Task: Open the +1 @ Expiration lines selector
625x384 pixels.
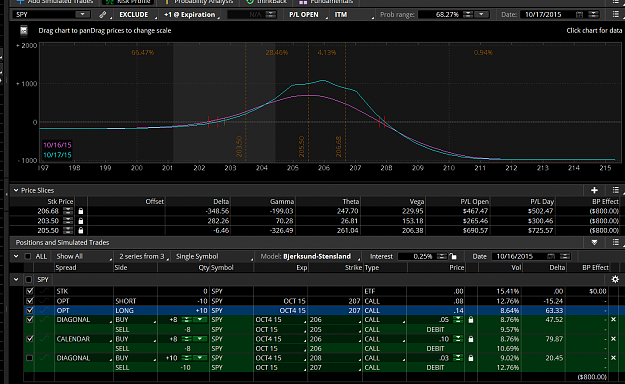Action: (191, 15)
